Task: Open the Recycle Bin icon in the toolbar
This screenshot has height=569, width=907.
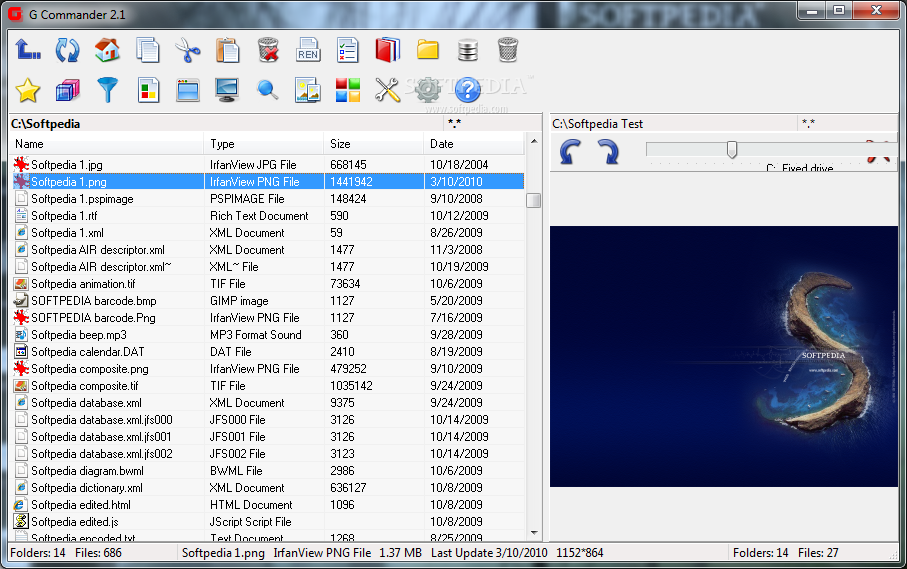Action: coord(507,50)
